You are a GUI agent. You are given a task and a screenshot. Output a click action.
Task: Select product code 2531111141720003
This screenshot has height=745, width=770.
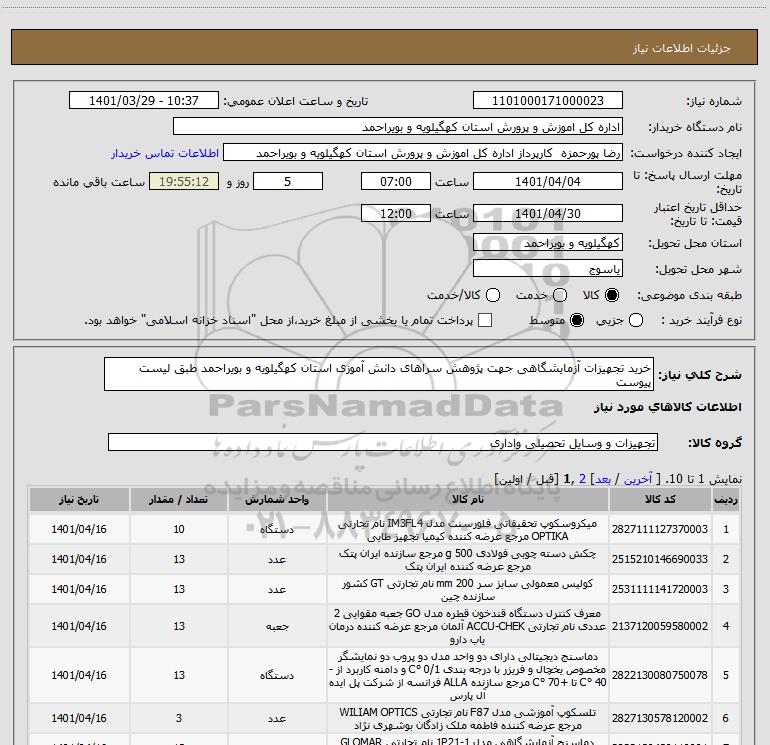coord(660,589)
